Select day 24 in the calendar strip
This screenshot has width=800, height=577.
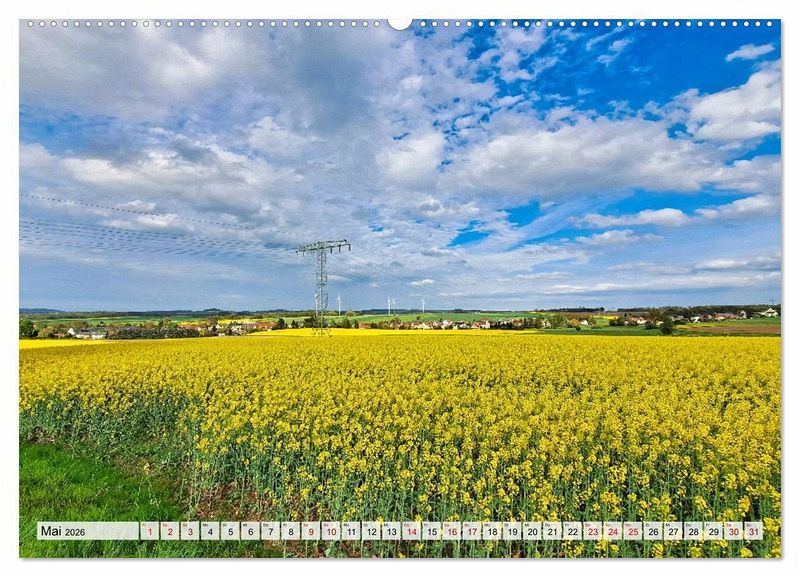[613, 531]
